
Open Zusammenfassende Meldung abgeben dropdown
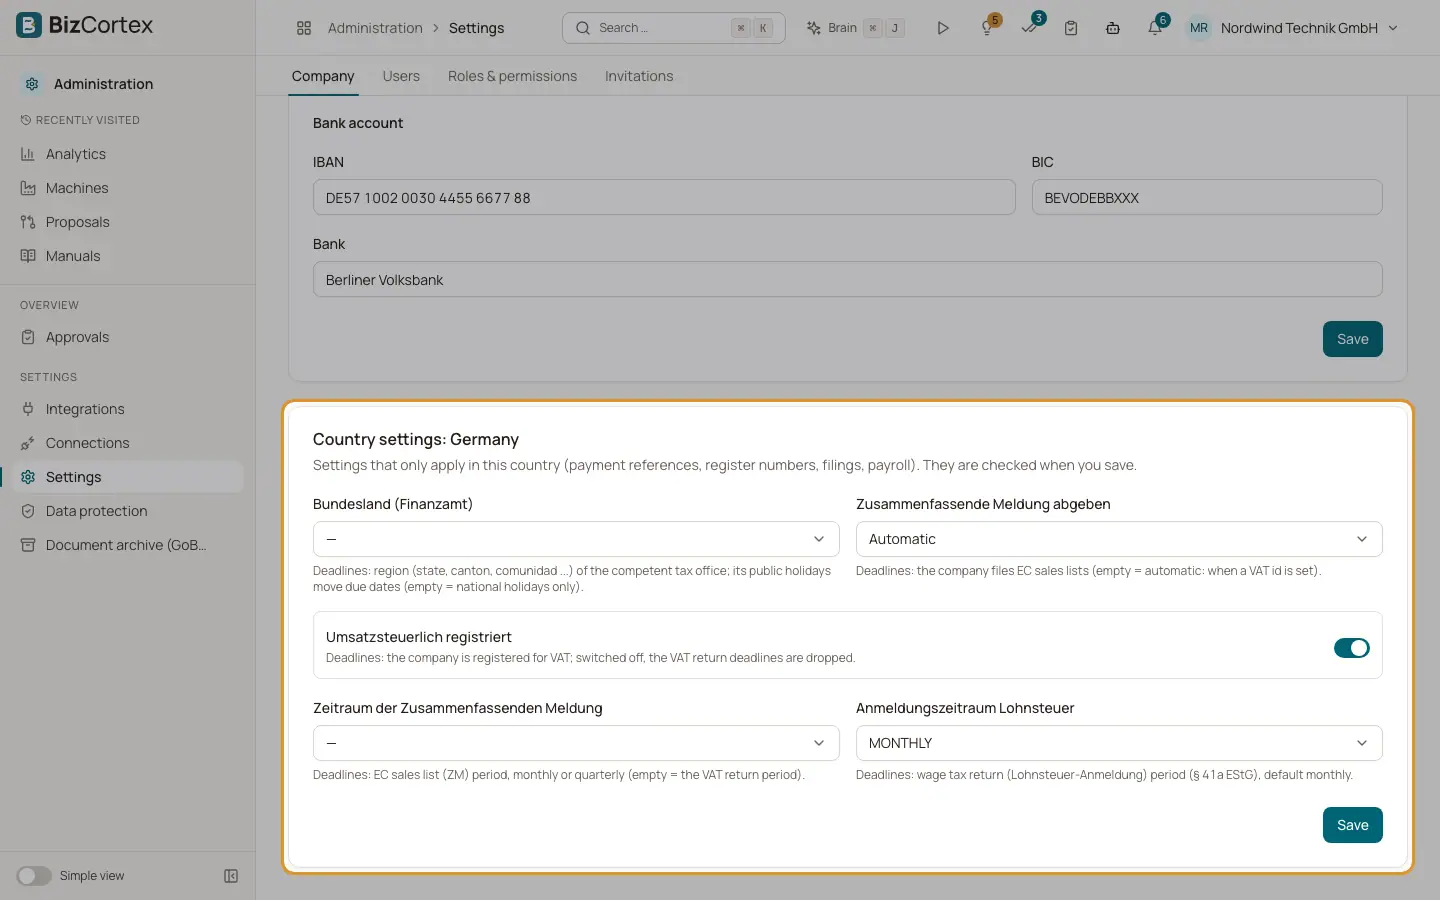1119,539
